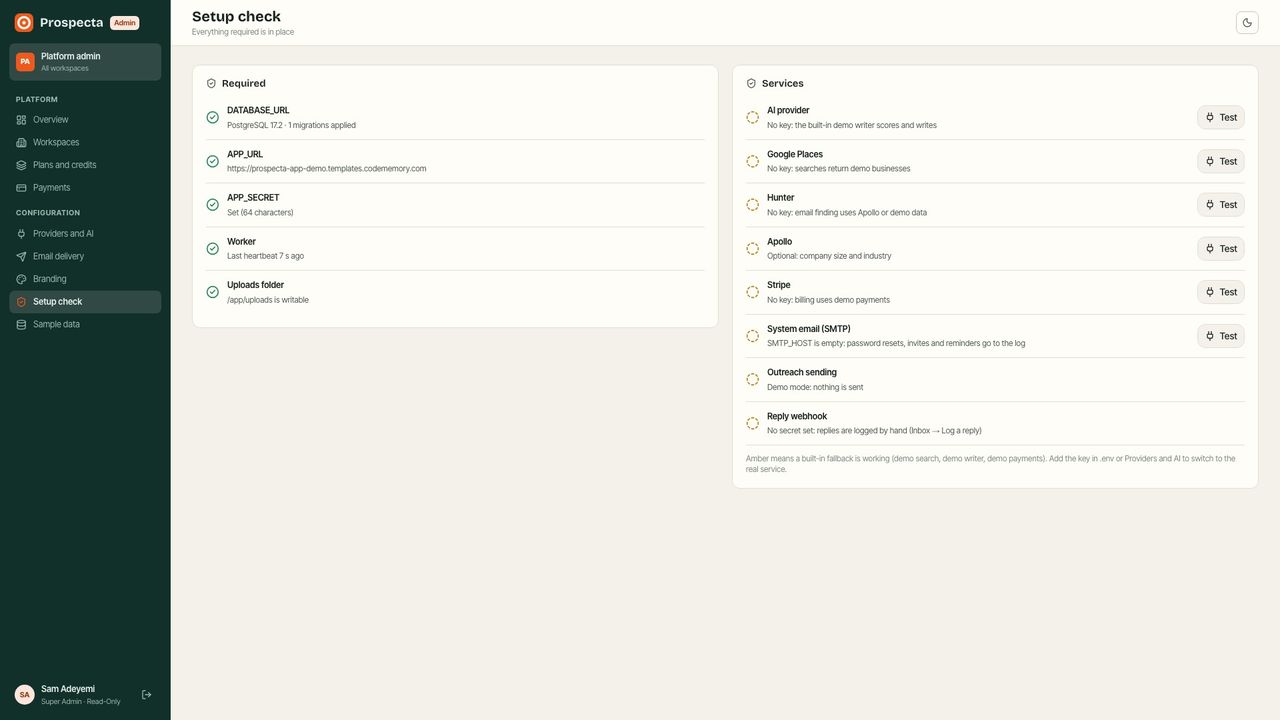Image resolution: width=1280 pixels, height=720 pixels.
Task: Test the Google Places service
Action: tap(1221, 161)
